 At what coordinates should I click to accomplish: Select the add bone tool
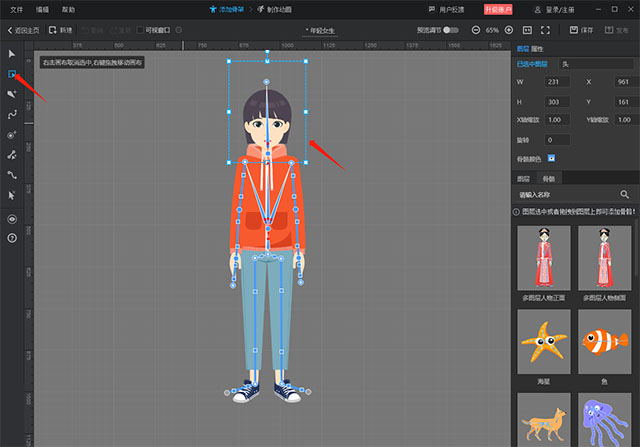pyautogui.click(x=12, y=94)
